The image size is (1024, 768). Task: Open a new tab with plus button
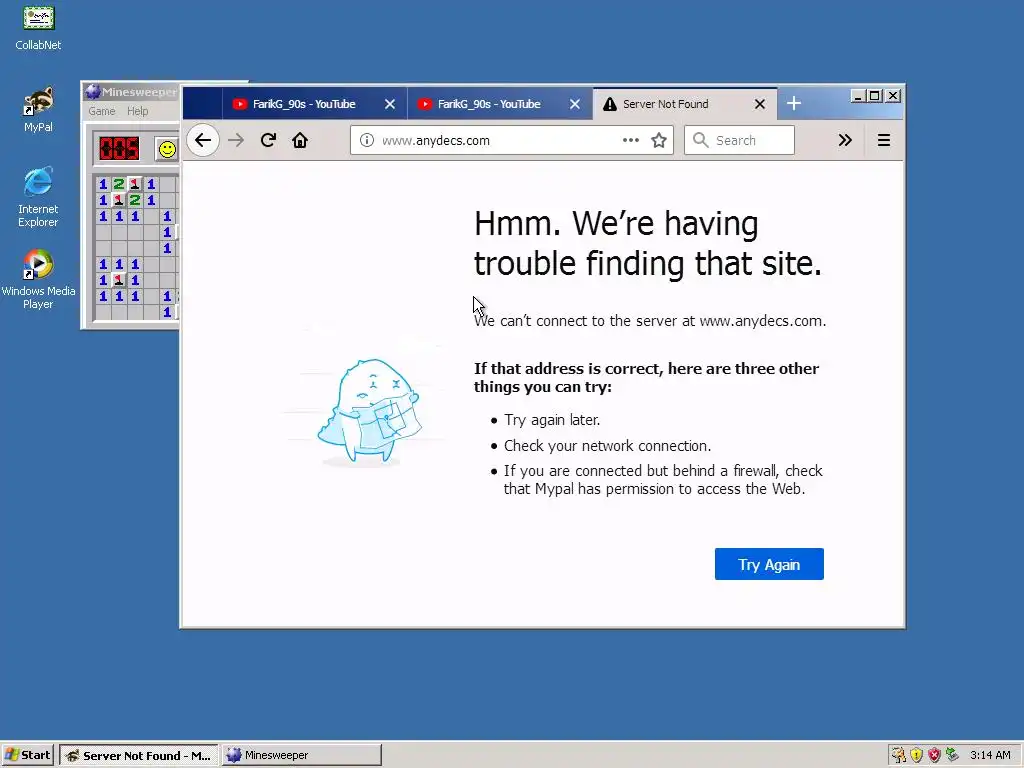(x=793, y=104)
